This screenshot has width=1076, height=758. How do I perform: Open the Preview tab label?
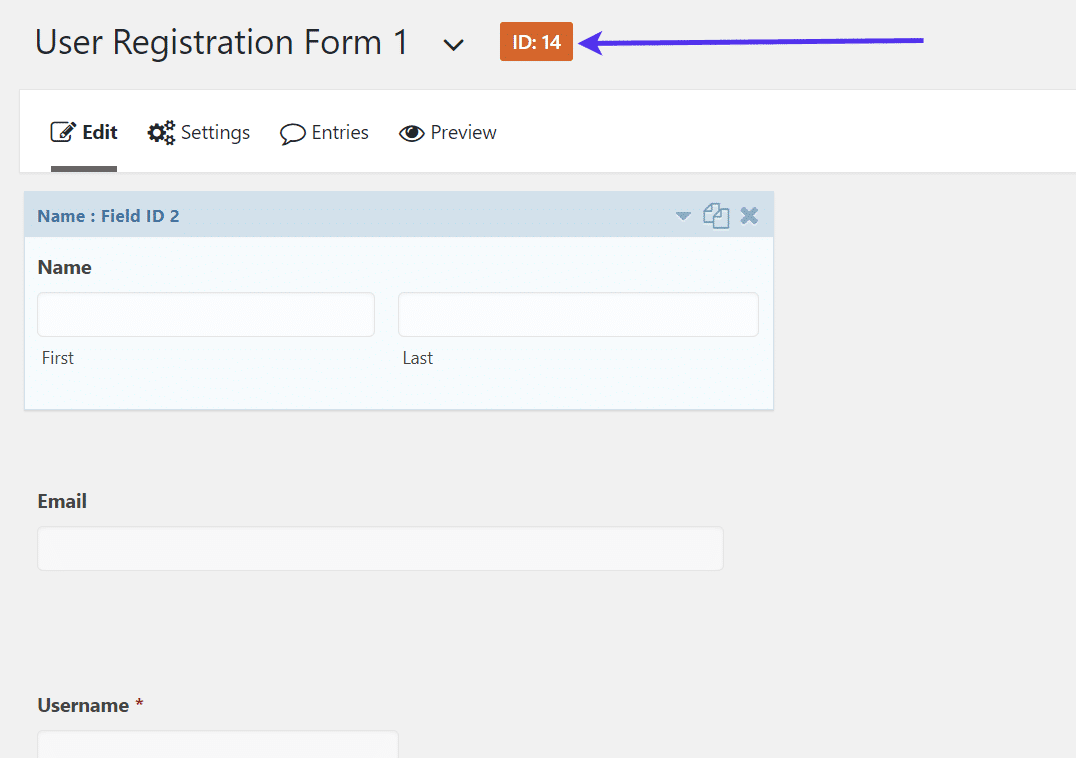463,132
